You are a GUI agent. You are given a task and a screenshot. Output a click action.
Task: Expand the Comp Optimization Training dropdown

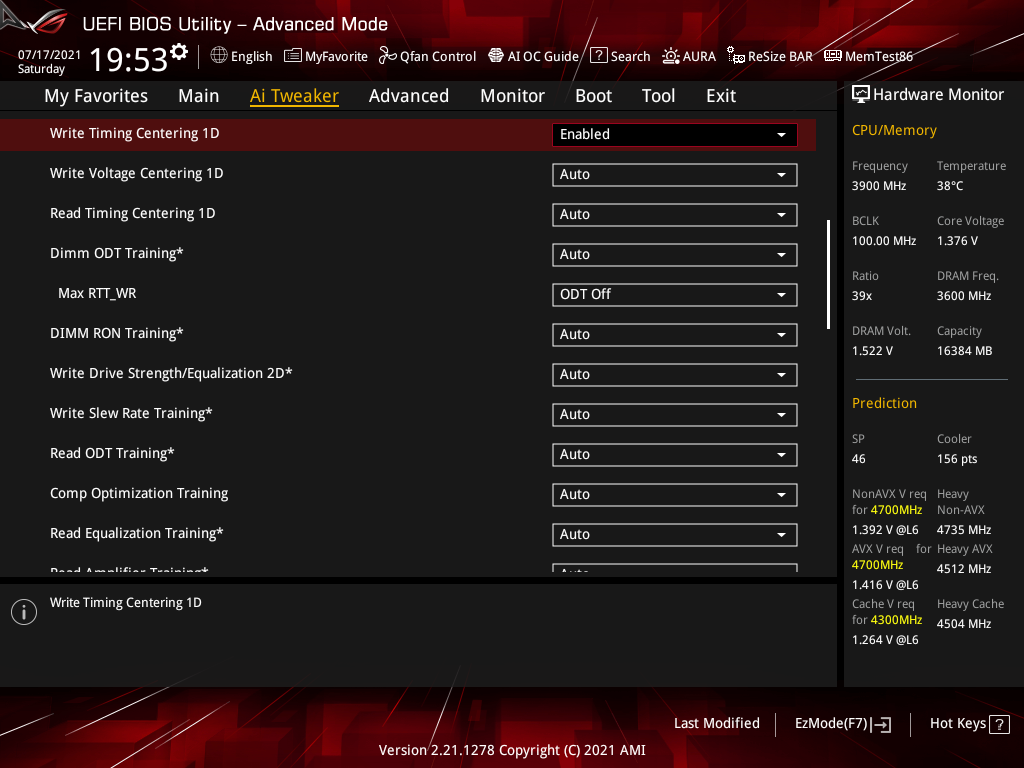tap(675, 494)
